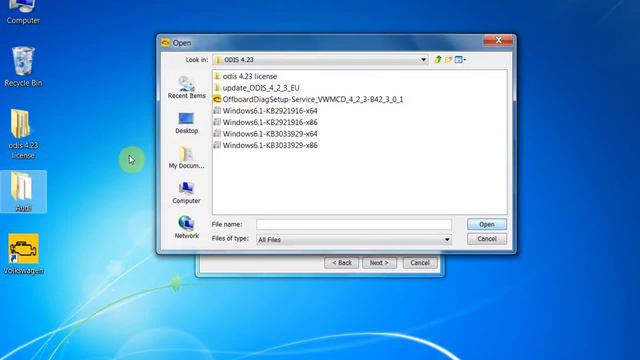The image size is (640, 360).
Task: Launch the Volkswagen diagnostic shortcut
Action: 23,254
